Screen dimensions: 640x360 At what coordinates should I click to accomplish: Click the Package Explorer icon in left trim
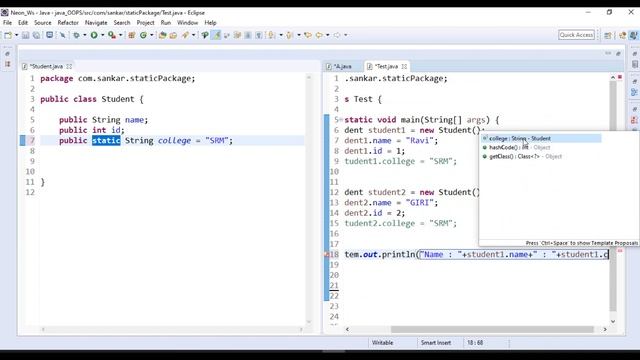click(x=7, y=64)
